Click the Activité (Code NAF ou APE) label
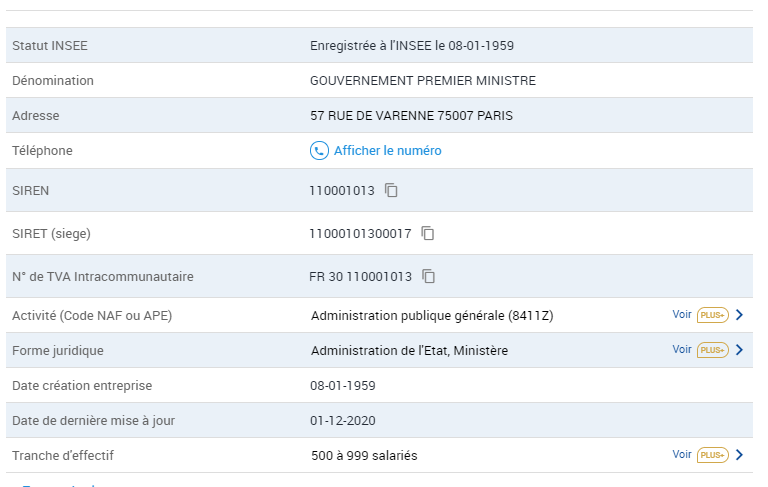This screenshot has width=768, height=487. 92,316
